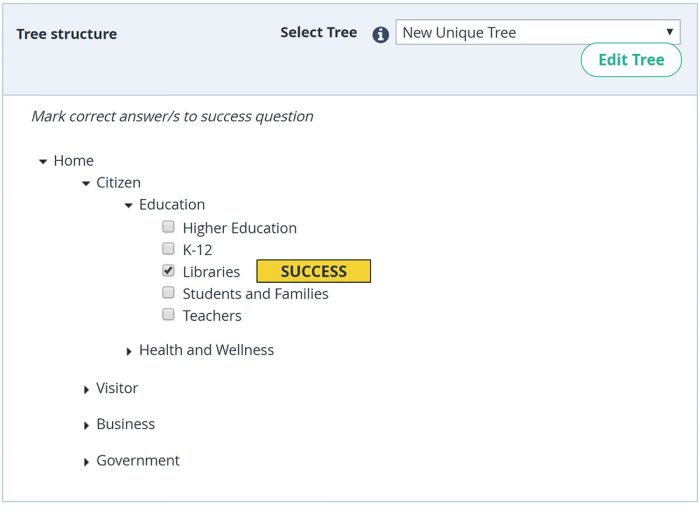Check the Teachers checkbox
The height and width of the screenshot is (515, 700).
coord(168,314)
